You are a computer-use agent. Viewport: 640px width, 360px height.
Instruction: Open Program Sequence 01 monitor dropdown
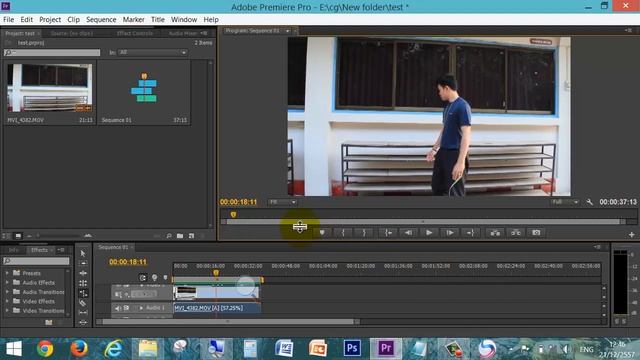(288, 31)
